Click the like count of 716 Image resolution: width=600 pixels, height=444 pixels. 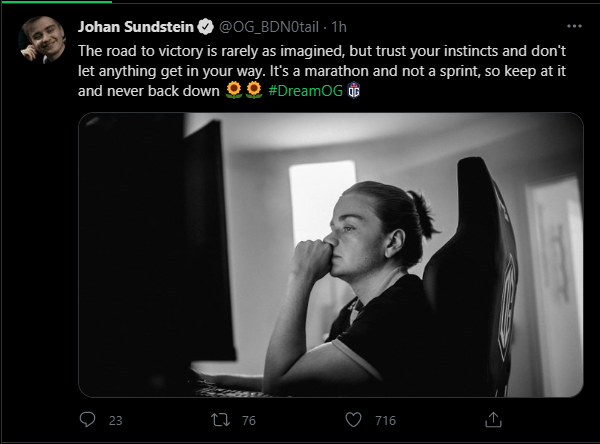click(385, 421)
